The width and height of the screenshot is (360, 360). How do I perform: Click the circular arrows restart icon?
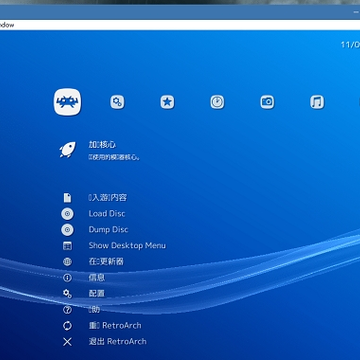pyautogui.click(x=67, y=326)
